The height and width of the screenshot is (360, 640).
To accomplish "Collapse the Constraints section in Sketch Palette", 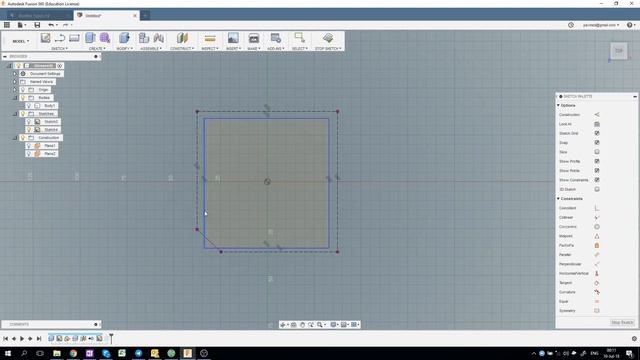I will pos(558,199).
